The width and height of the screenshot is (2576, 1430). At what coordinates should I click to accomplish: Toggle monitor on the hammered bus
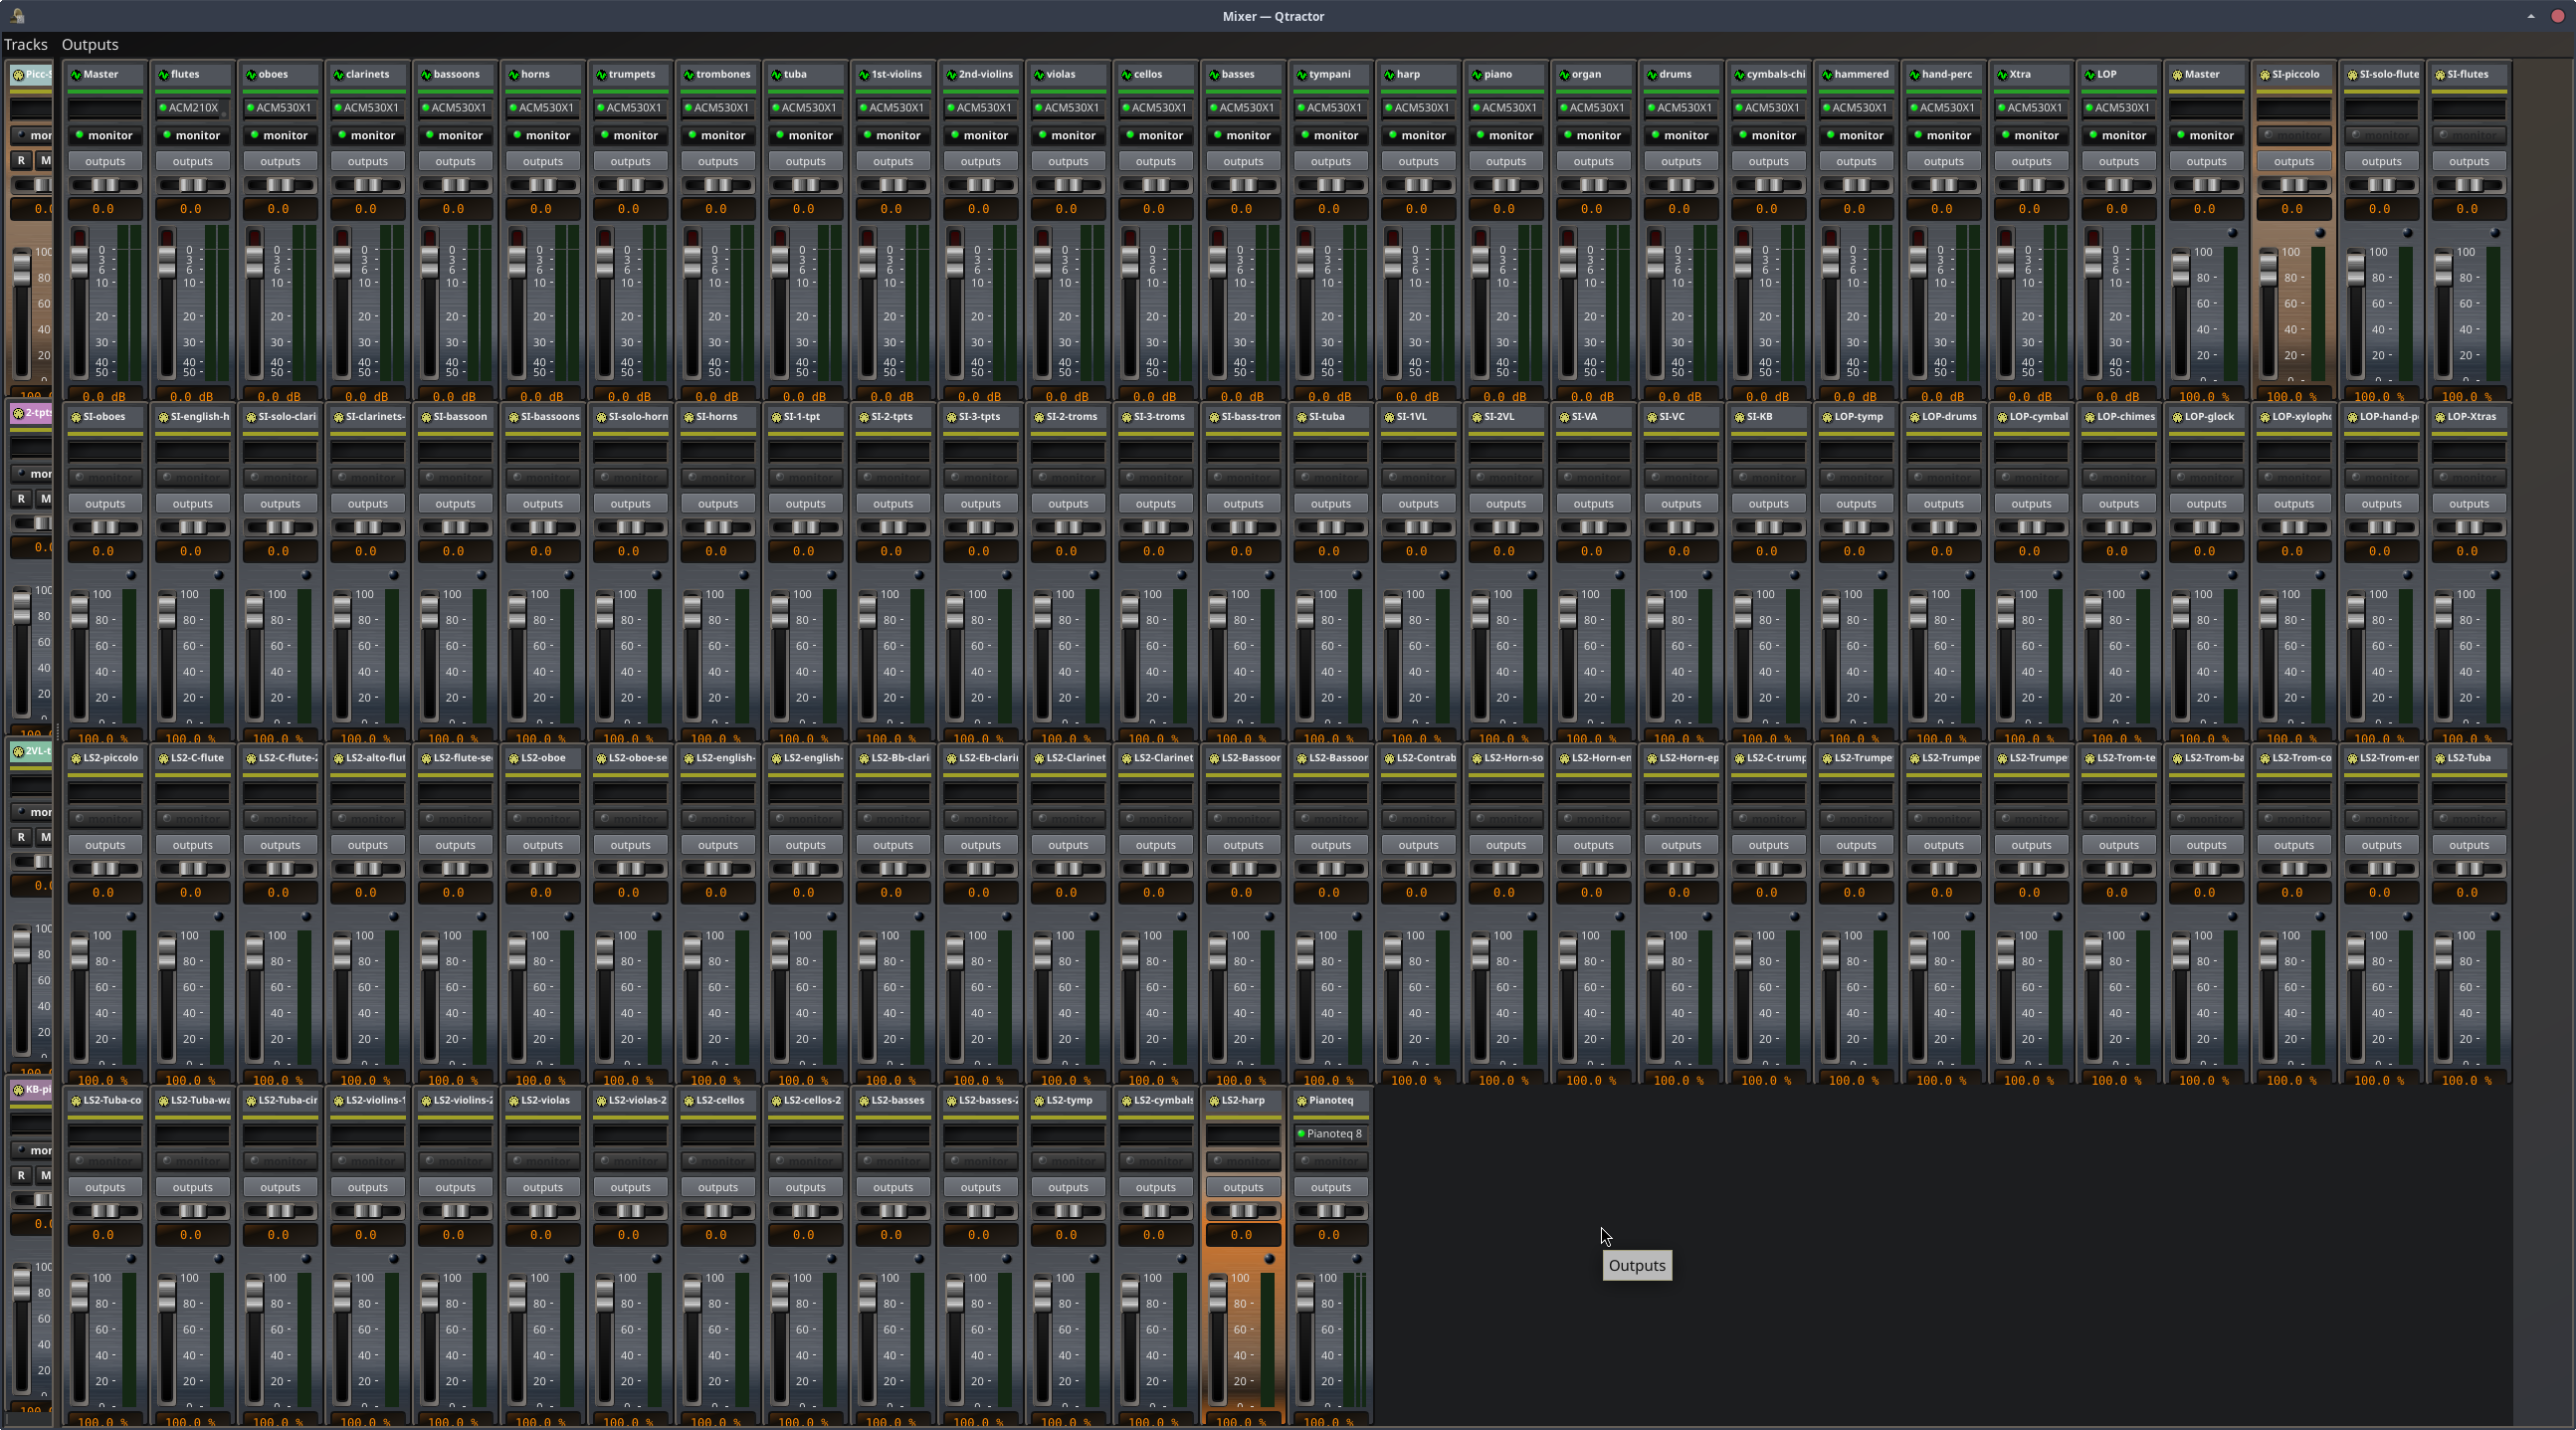pyautogui.click(x=1856, y=135)
